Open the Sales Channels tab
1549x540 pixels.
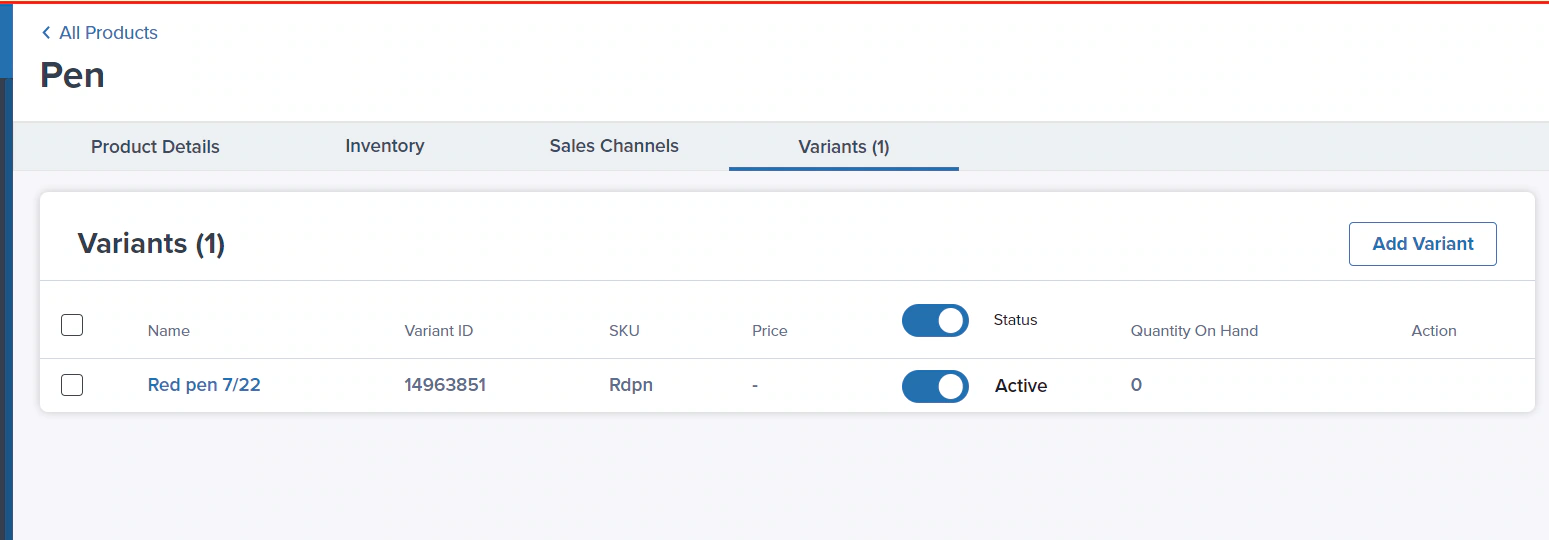614,146
